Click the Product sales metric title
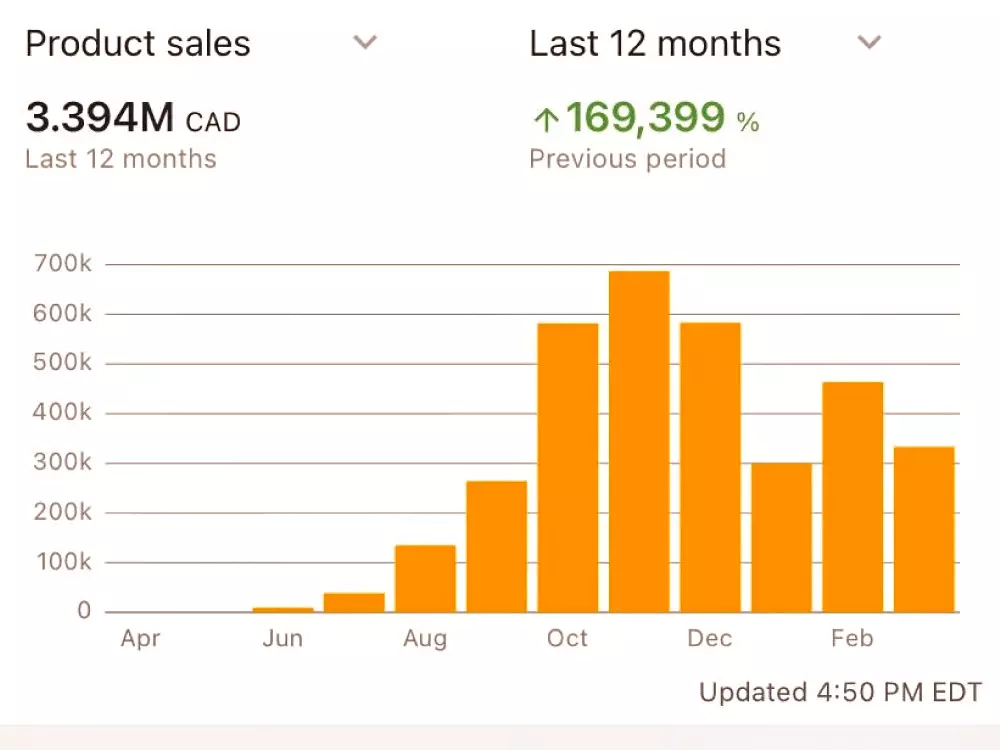1000x750 pixels. pos(138,44)
